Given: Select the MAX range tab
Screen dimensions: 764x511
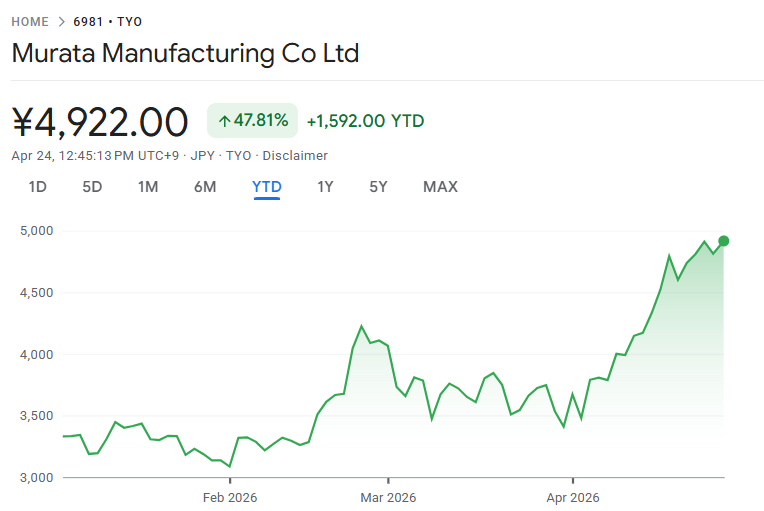Looking at the screenshot, I should click(x=440, y=187).
